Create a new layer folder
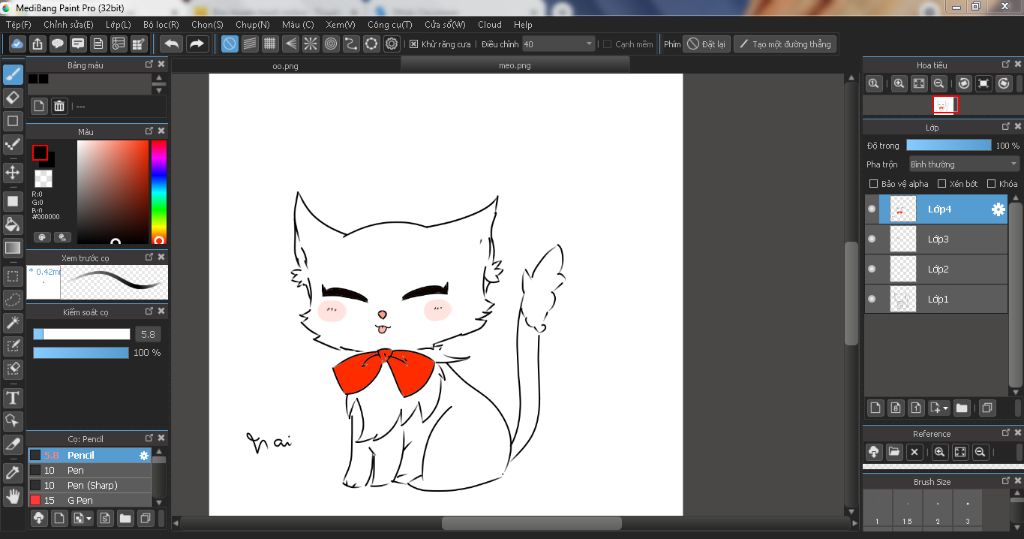The image size is (1024, 539). 961,408
